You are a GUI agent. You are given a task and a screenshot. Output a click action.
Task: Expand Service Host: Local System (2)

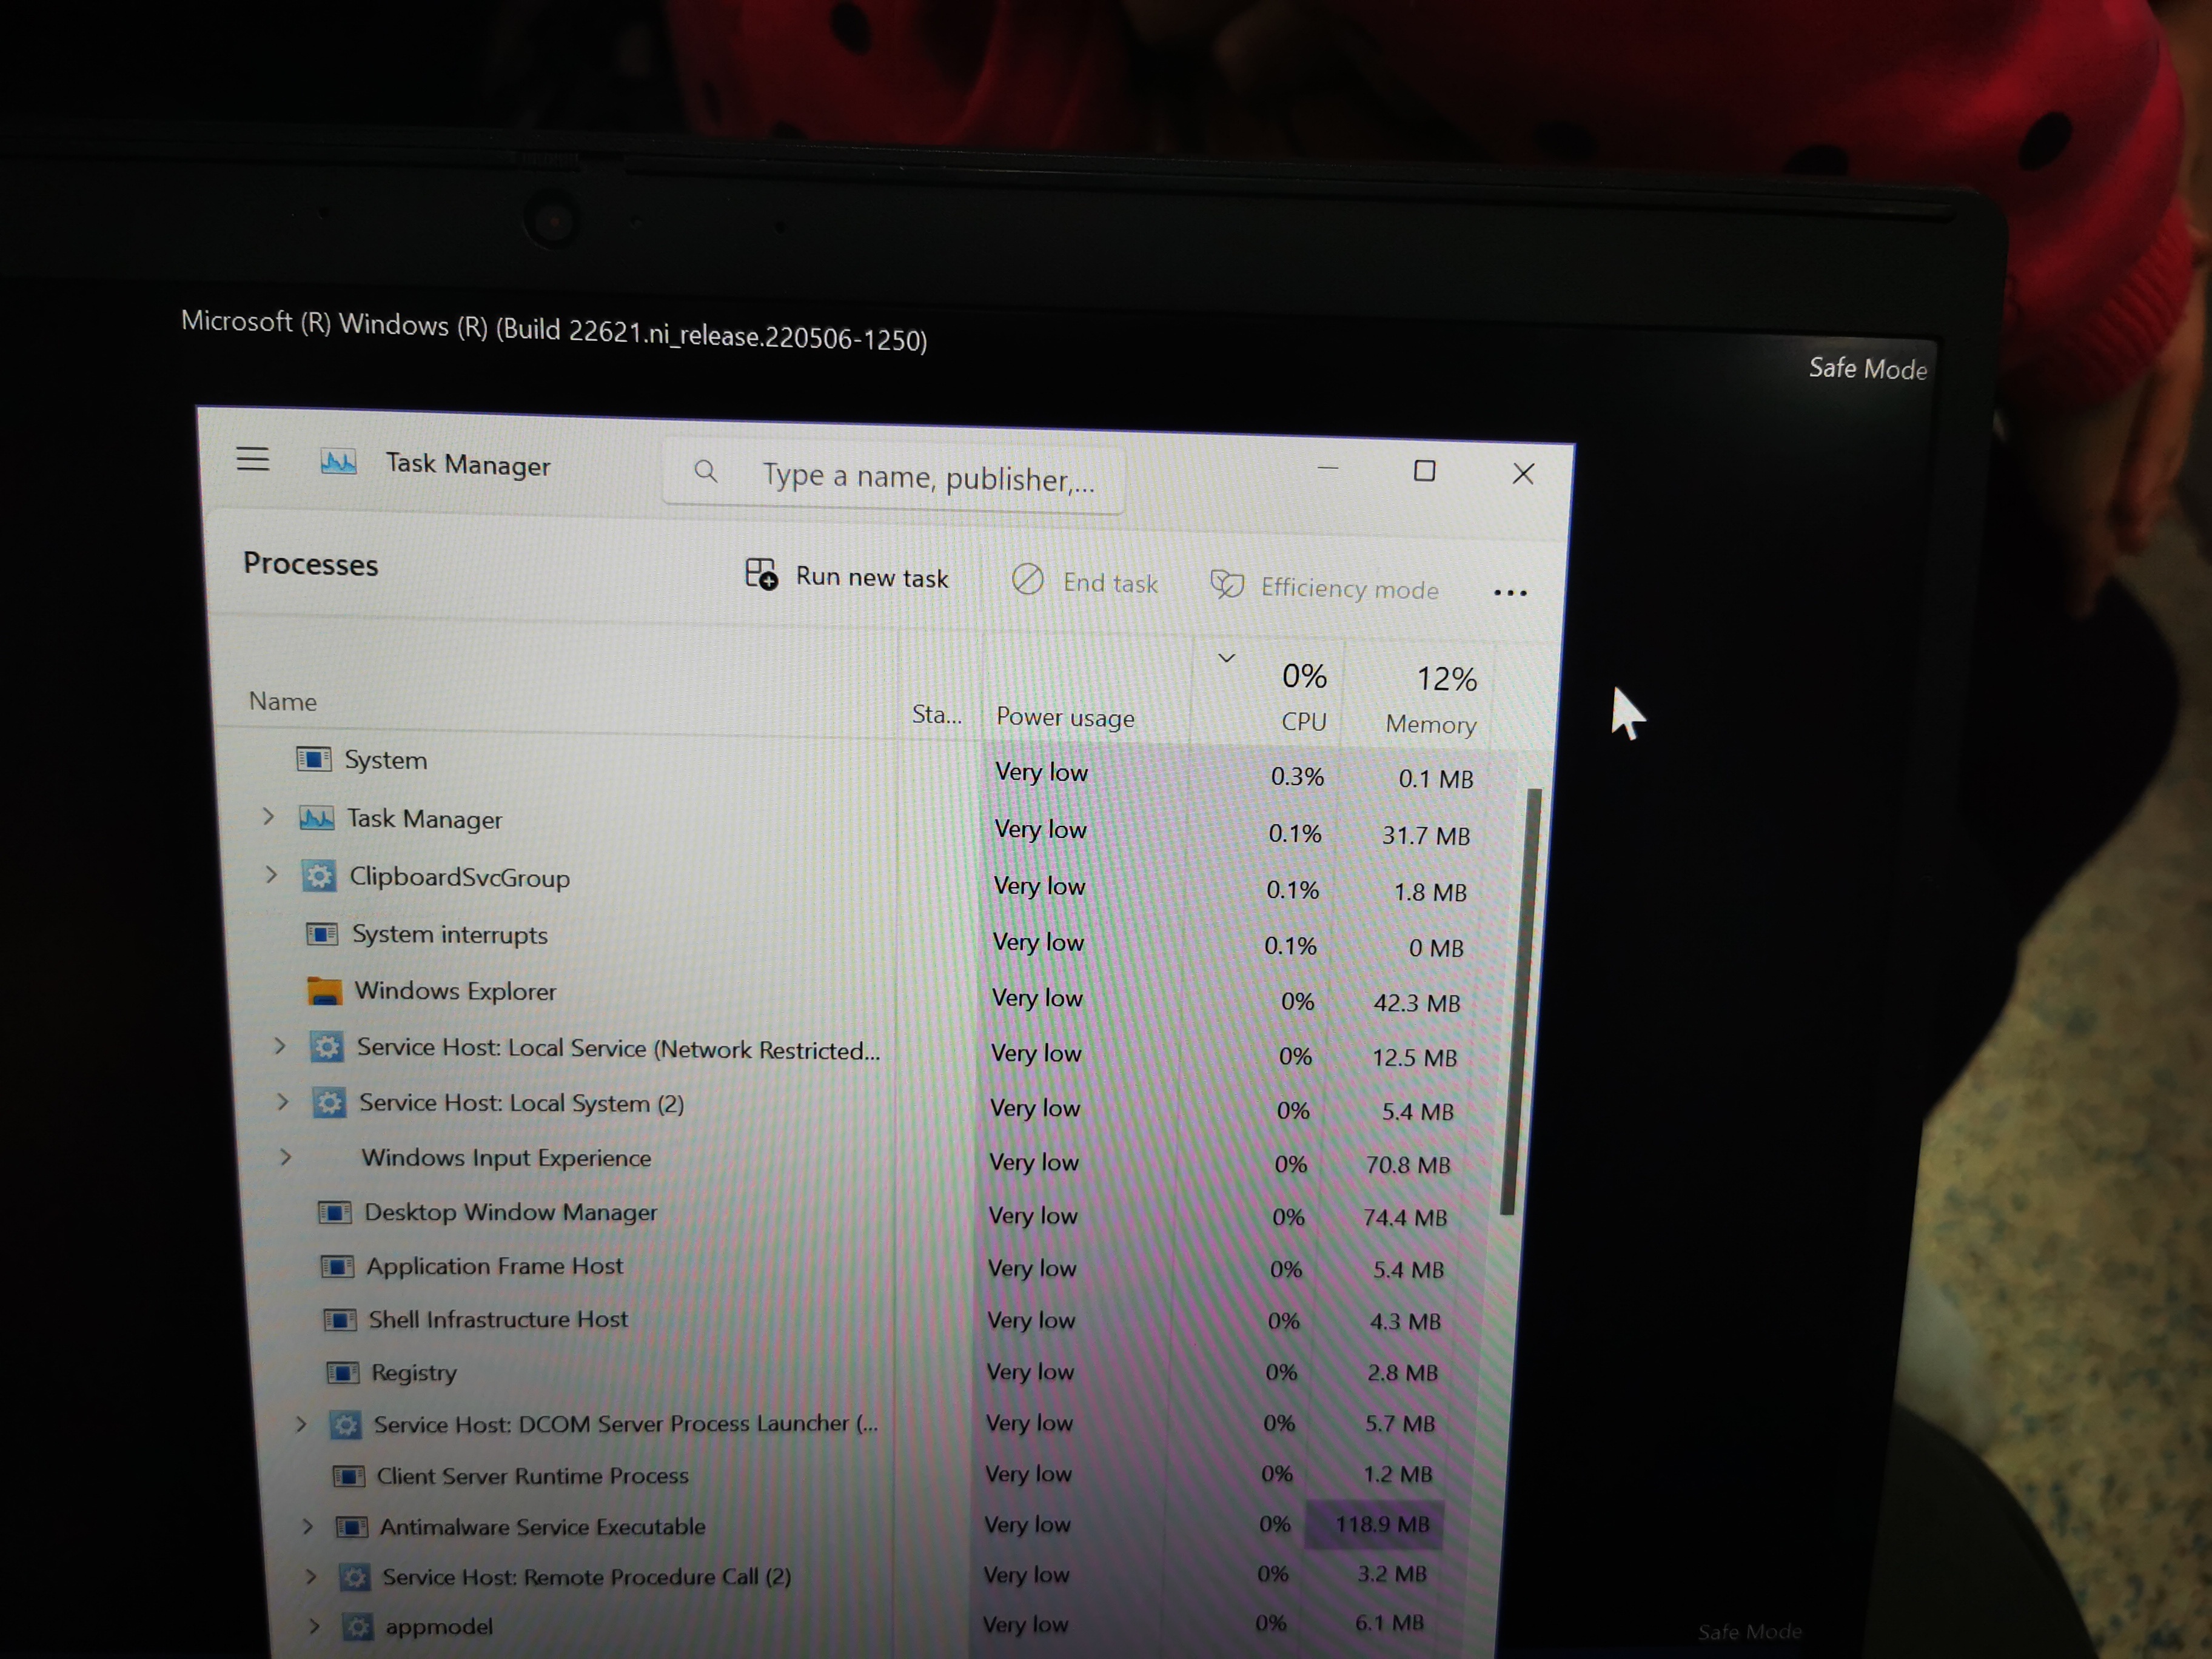point(283,1102)
